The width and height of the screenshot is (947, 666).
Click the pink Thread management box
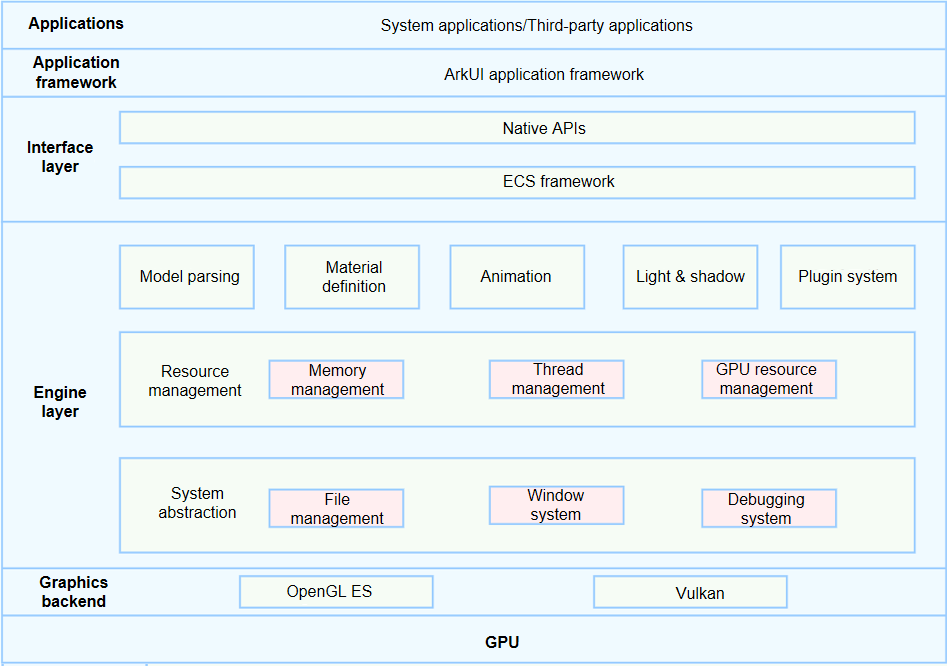(557, 379)
